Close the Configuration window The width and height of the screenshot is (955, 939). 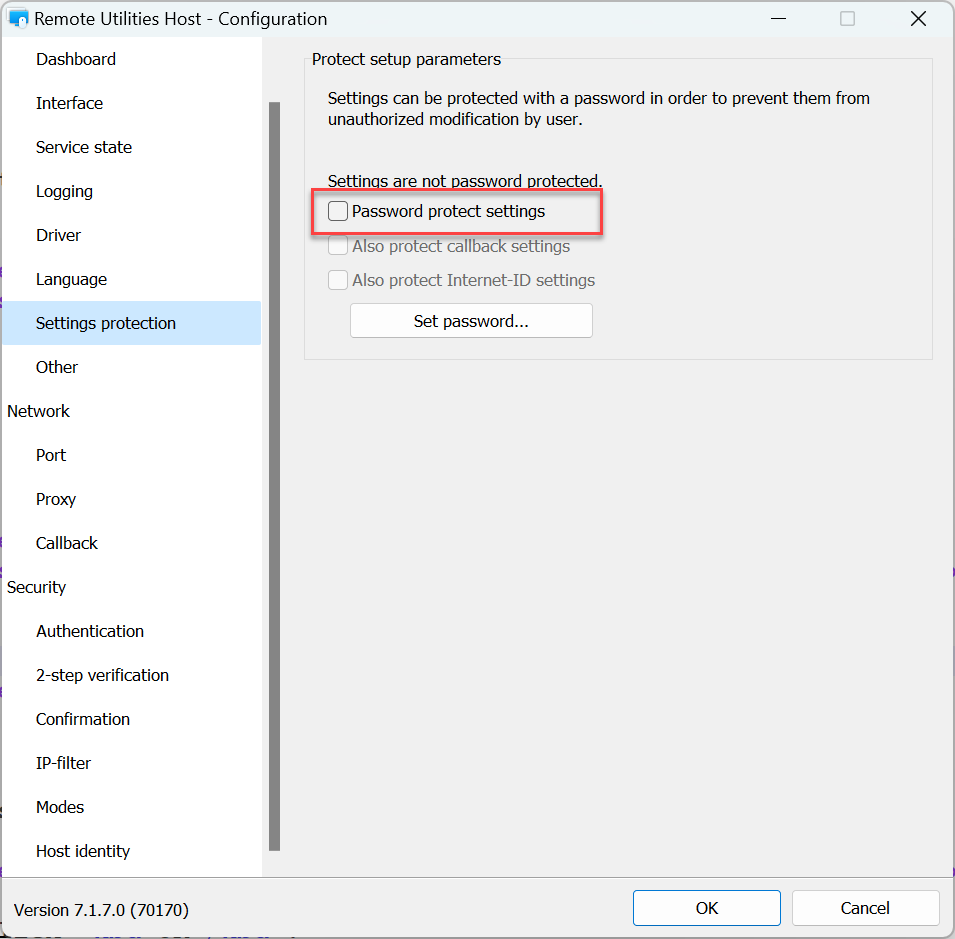tap(918, 19)
